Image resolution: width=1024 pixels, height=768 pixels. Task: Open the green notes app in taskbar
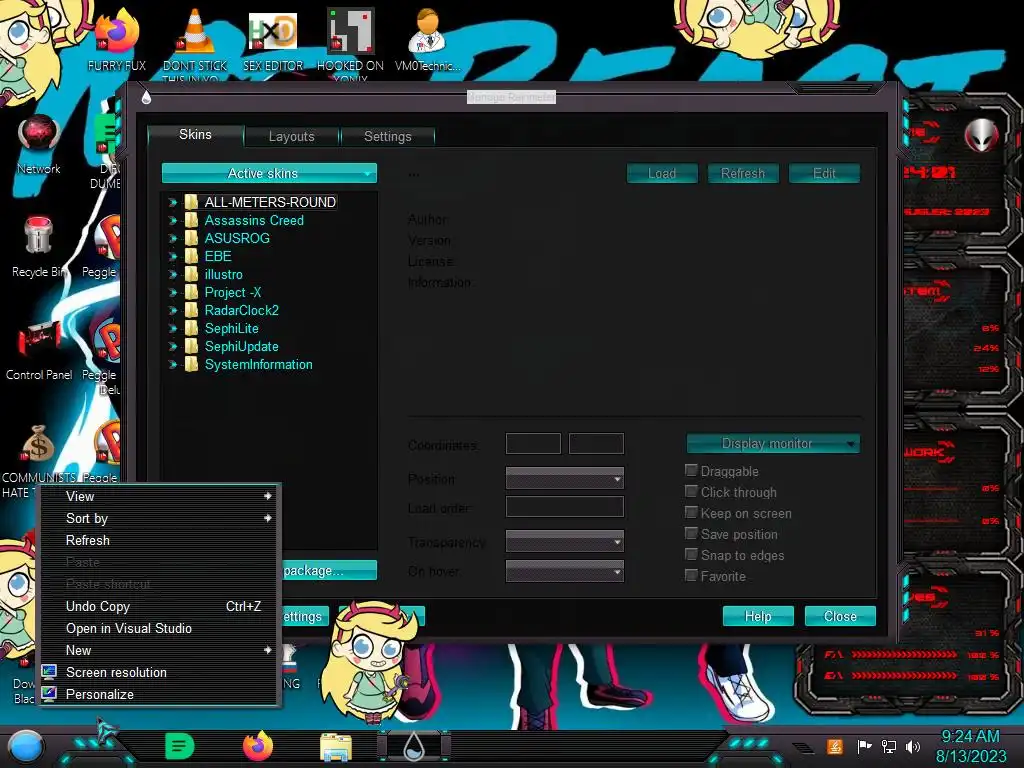(x=180, y=746)
